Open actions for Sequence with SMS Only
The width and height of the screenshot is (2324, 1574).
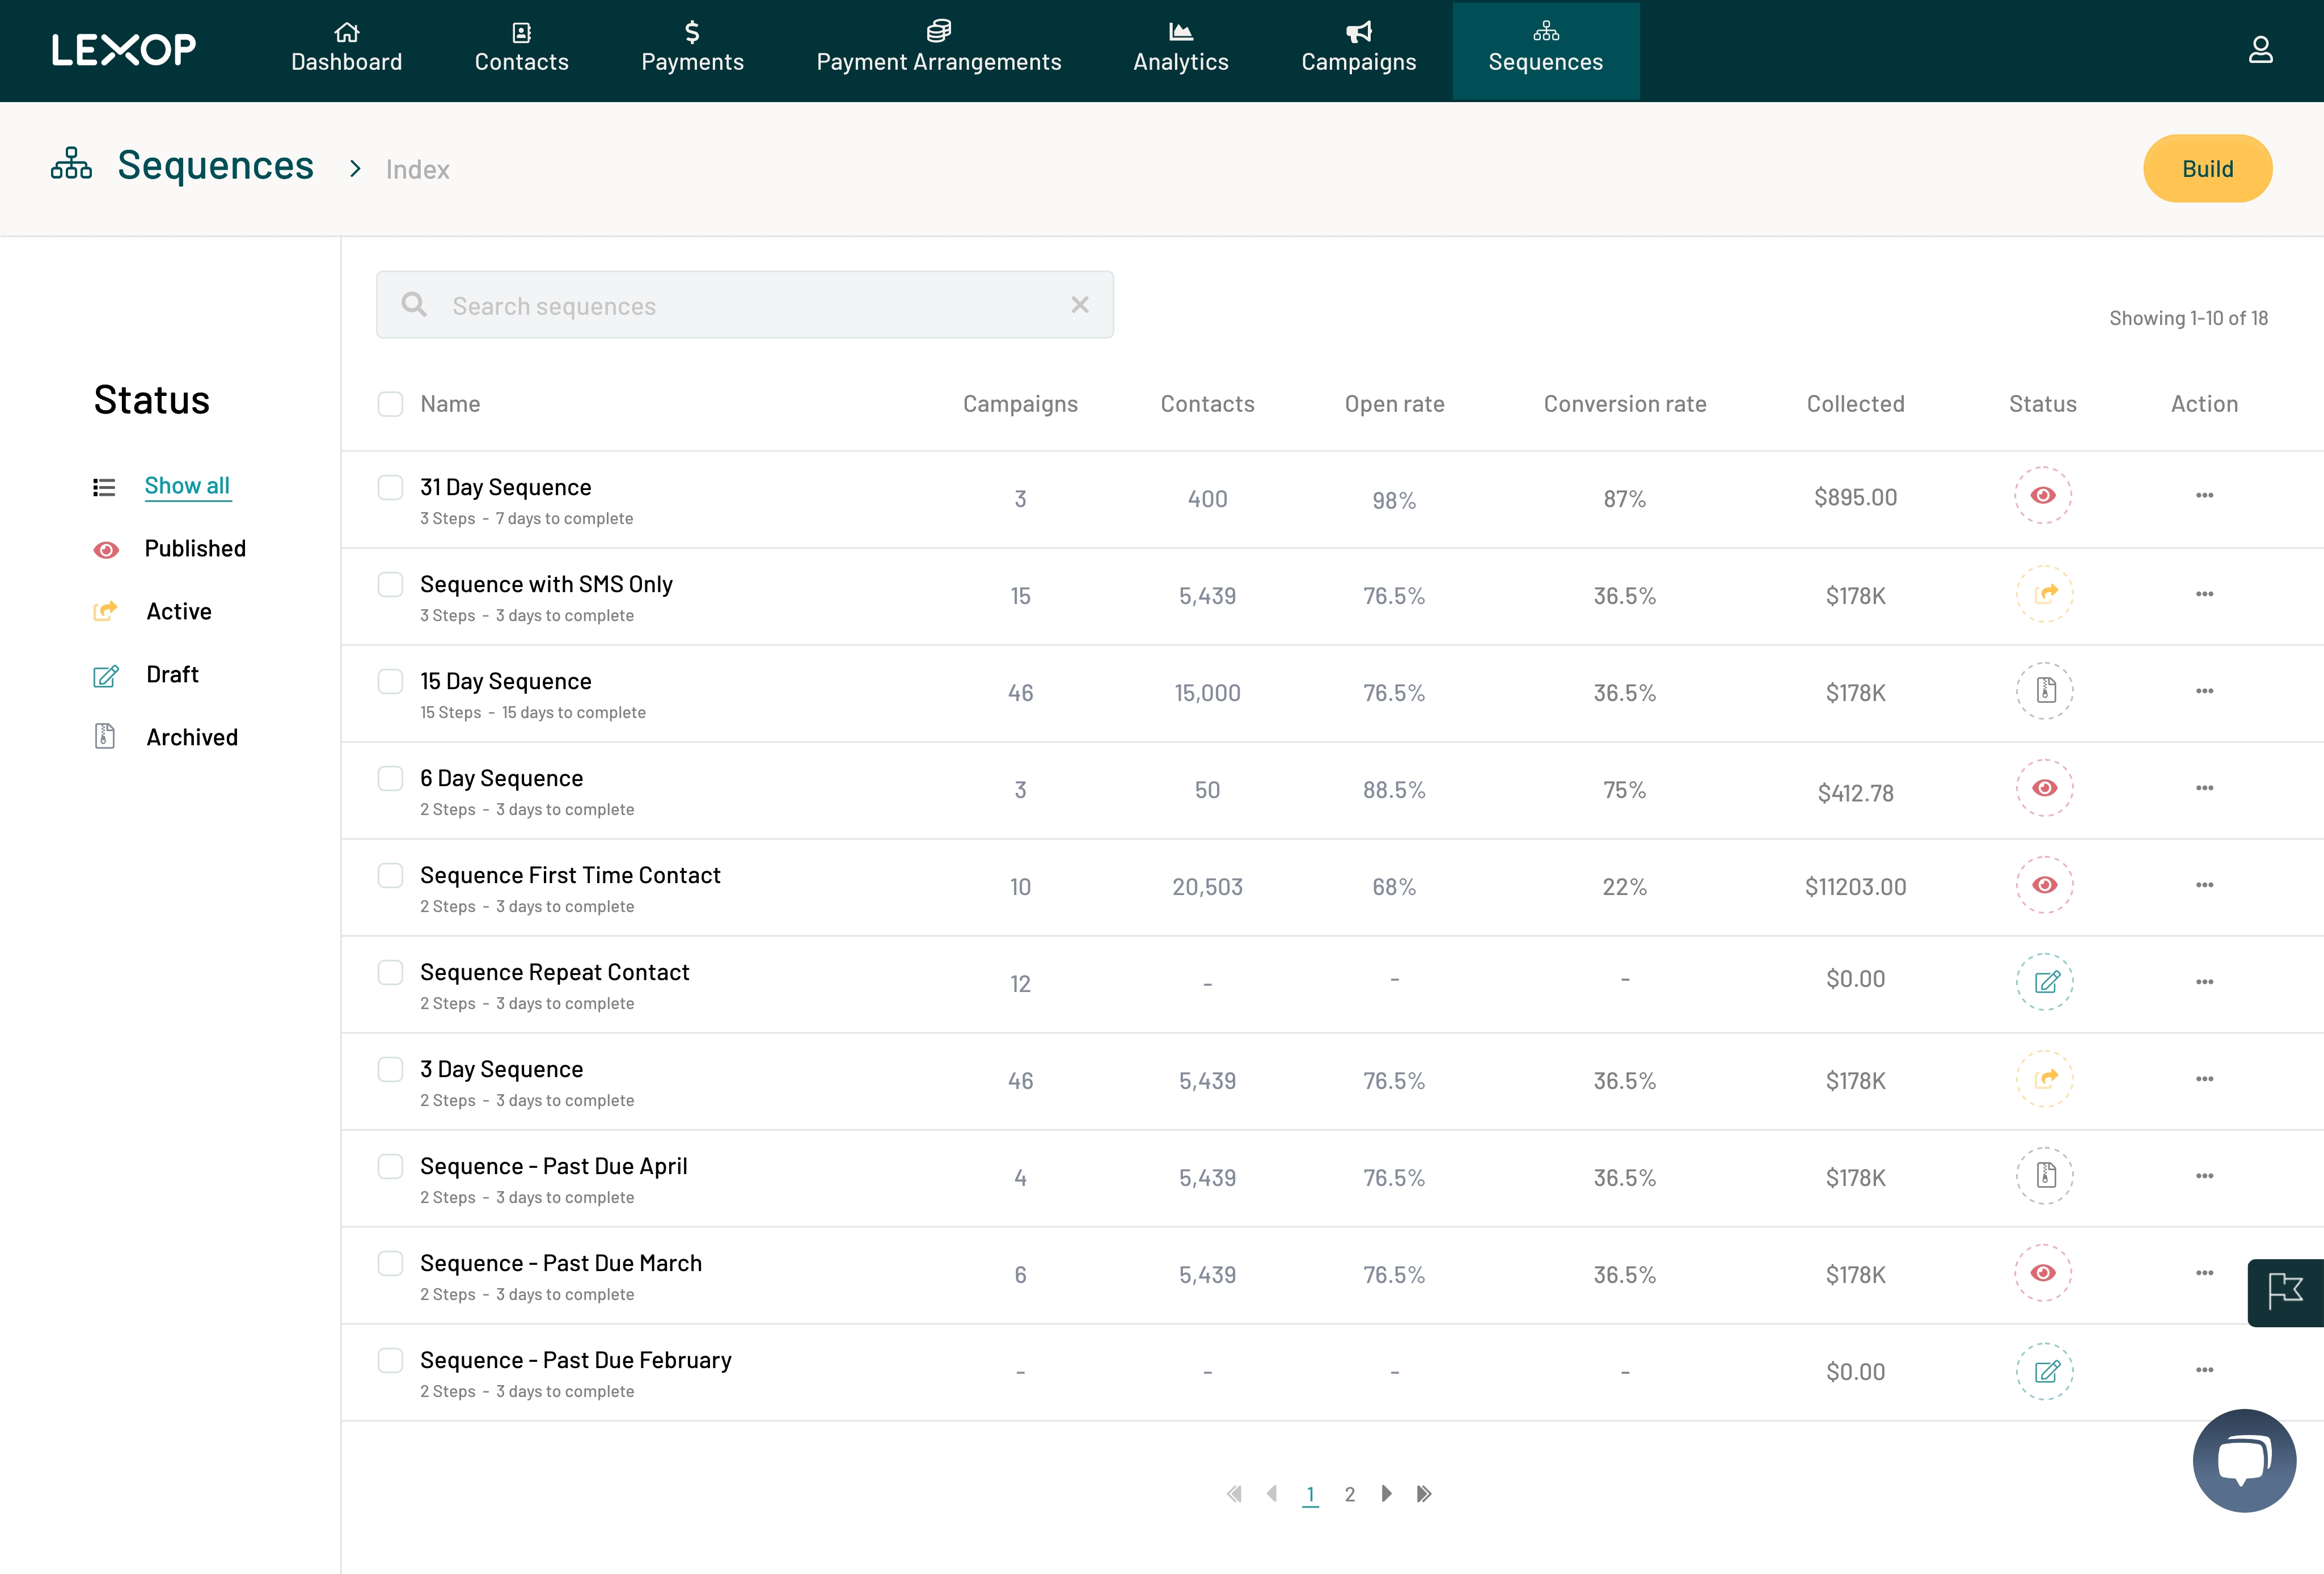[x=2204, y=593]
